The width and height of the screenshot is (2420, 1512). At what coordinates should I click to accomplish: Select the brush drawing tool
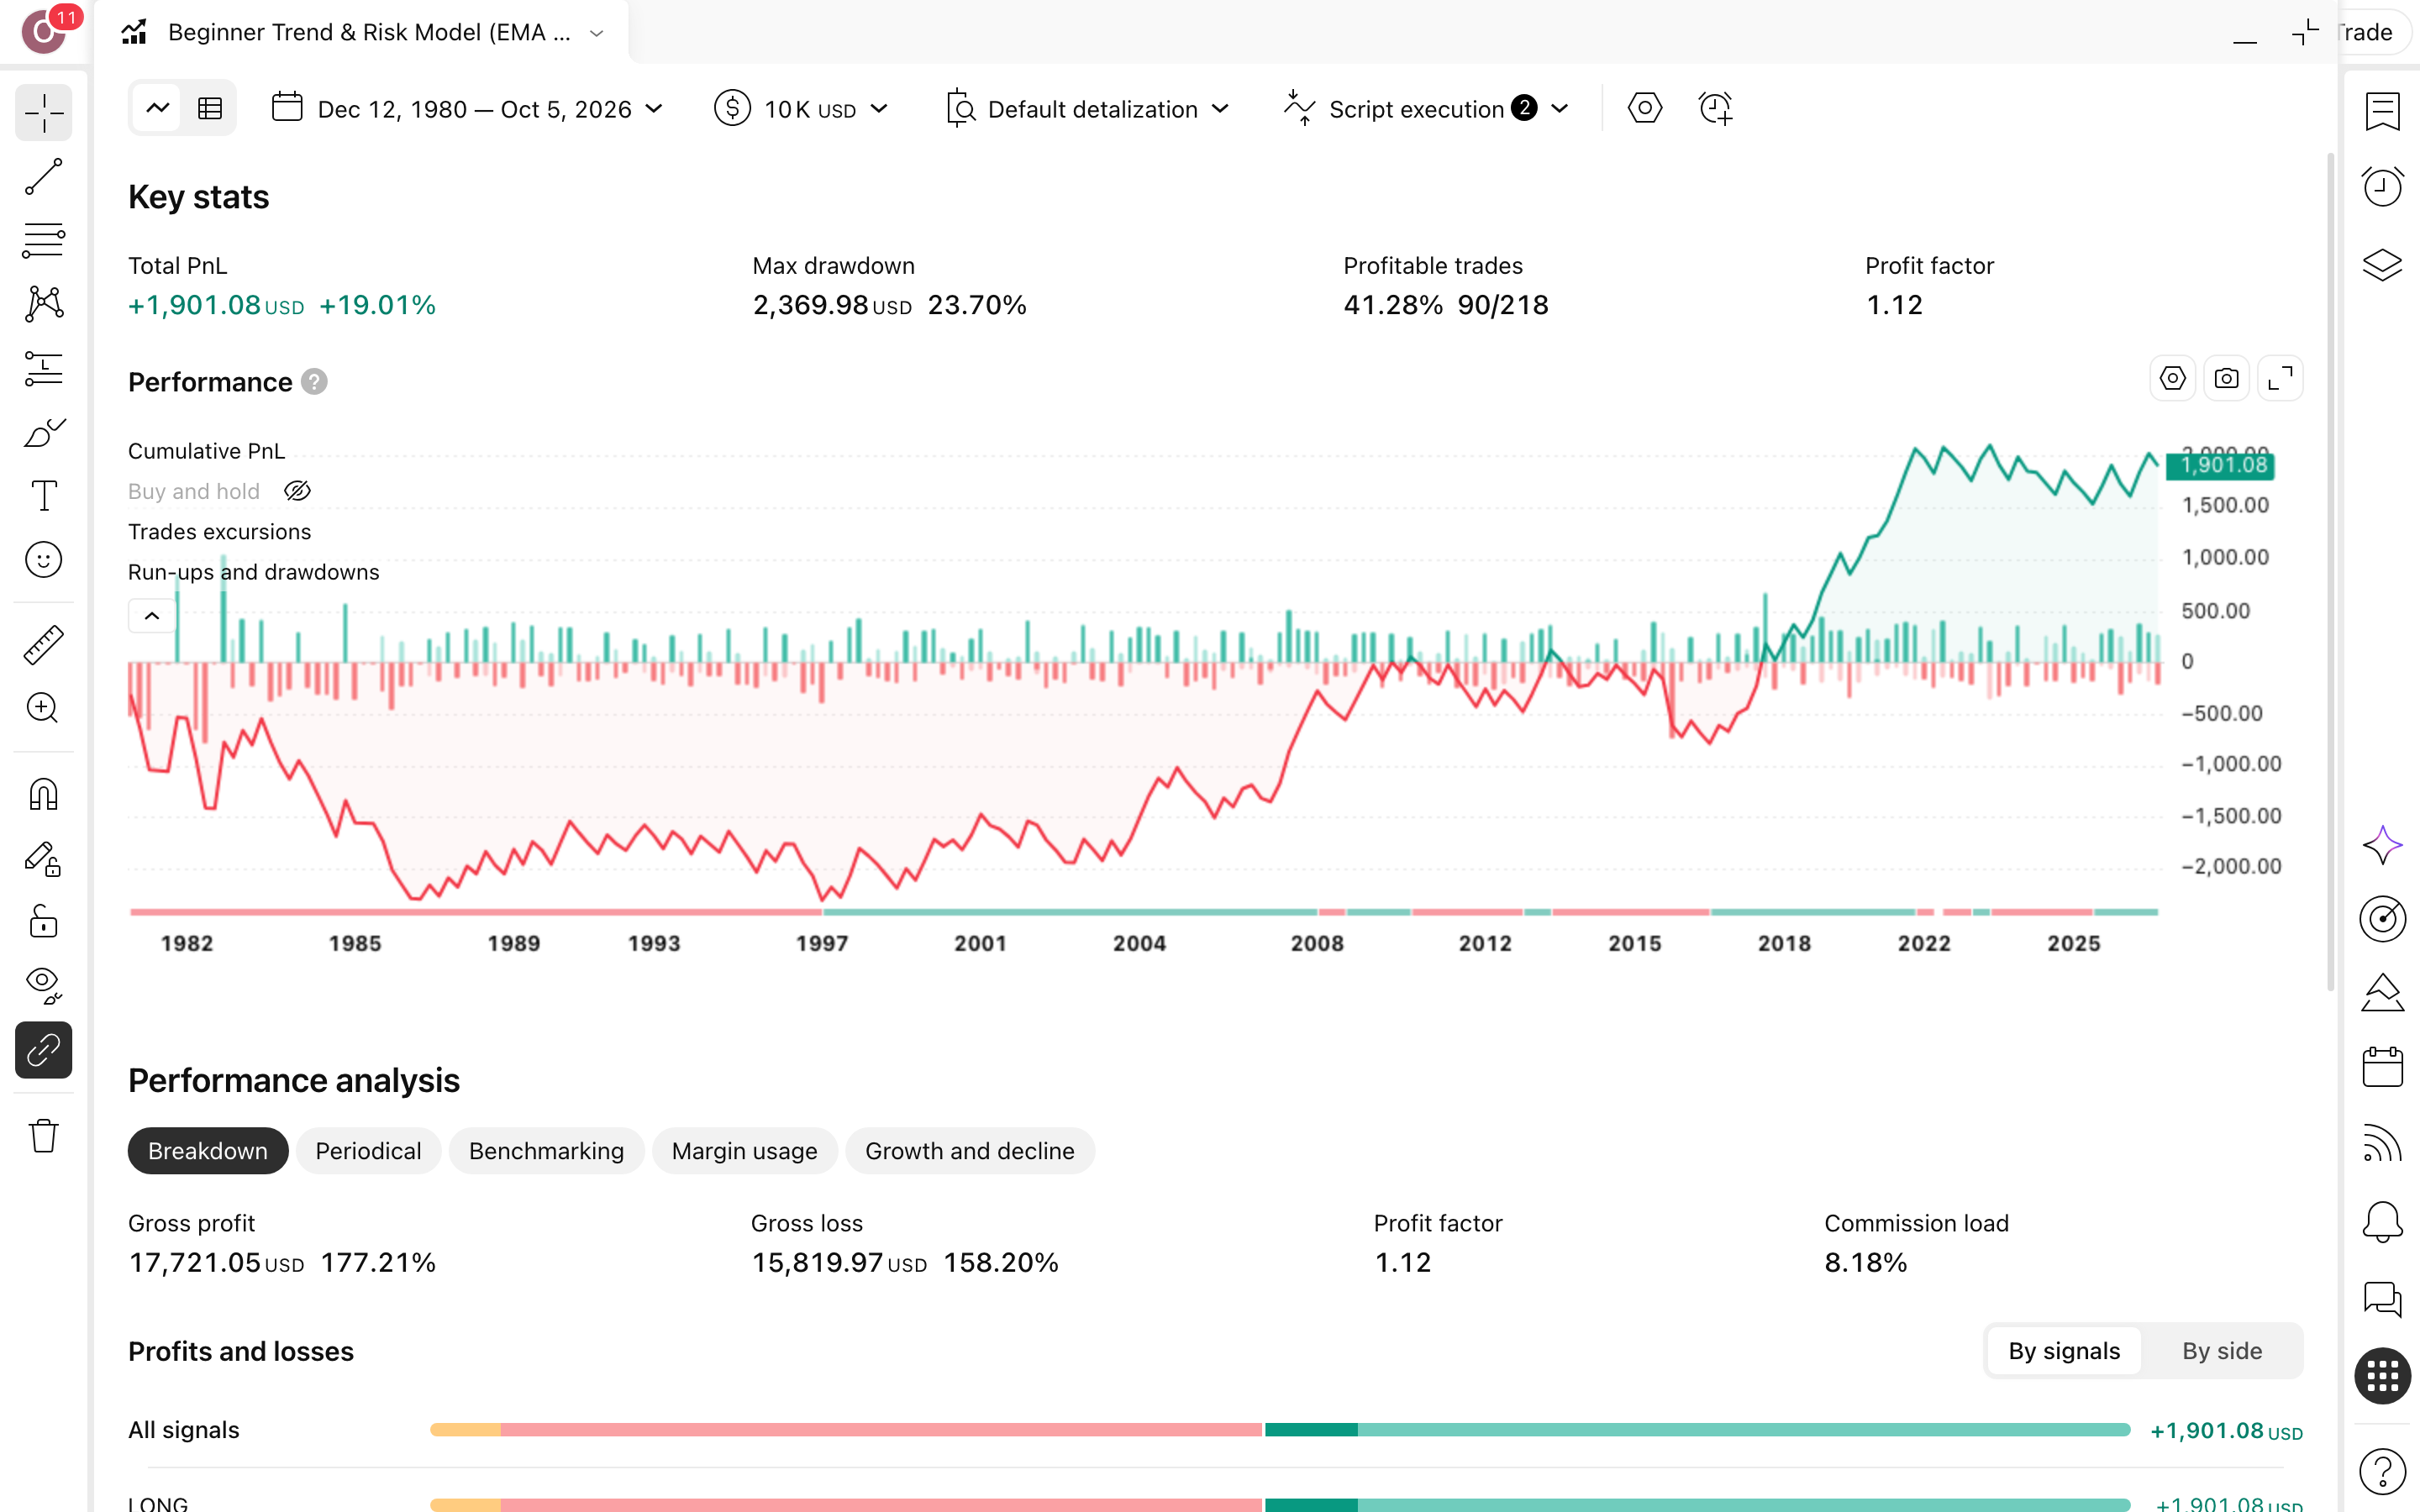(44, 433)
